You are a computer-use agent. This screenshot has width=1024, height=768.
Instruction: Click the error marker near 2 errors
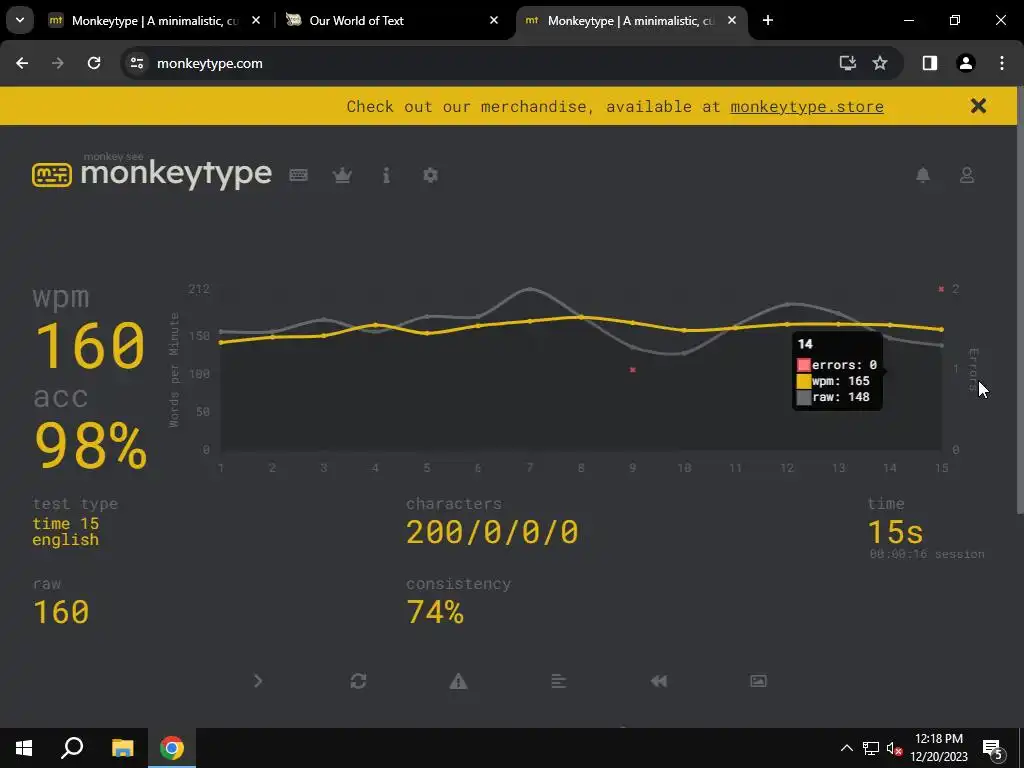[x=941, y=289]
